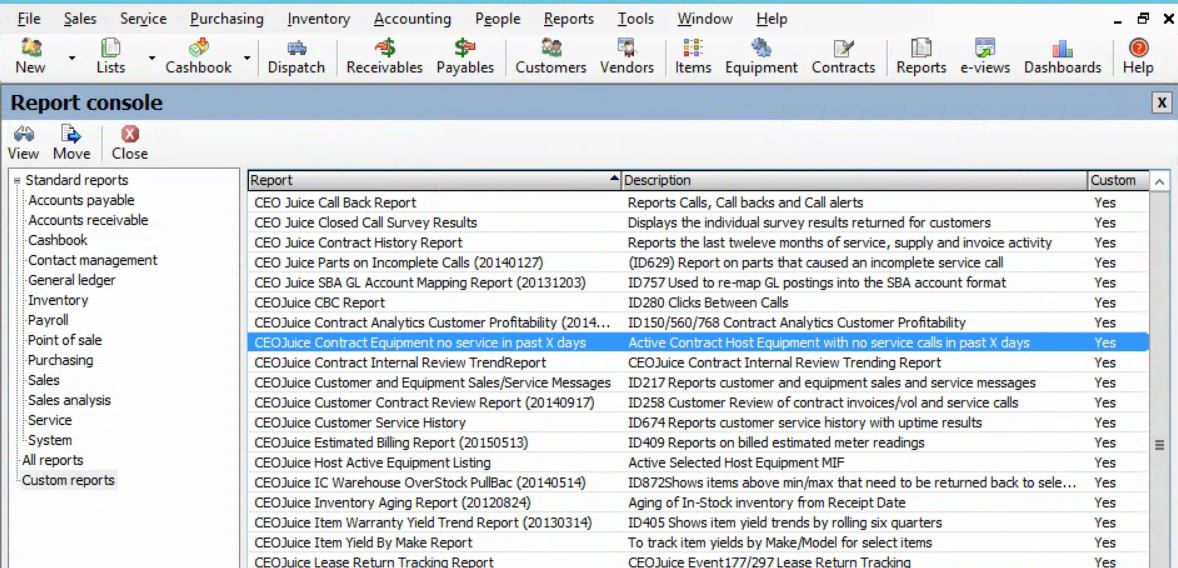Collapse the Standard reports tree node
The width and height of the screenshot is (1178, 568).
point(17,180)
